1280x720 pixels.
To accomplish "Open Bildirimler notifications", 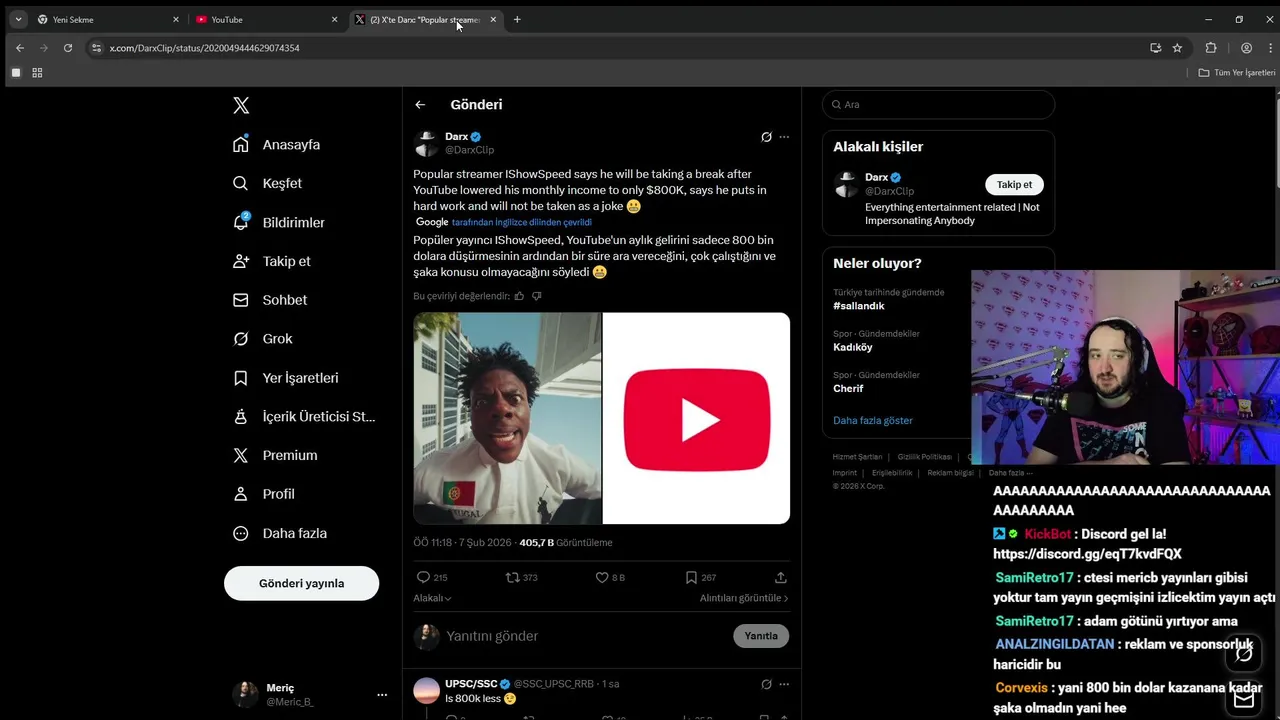I will coord(279,222).
